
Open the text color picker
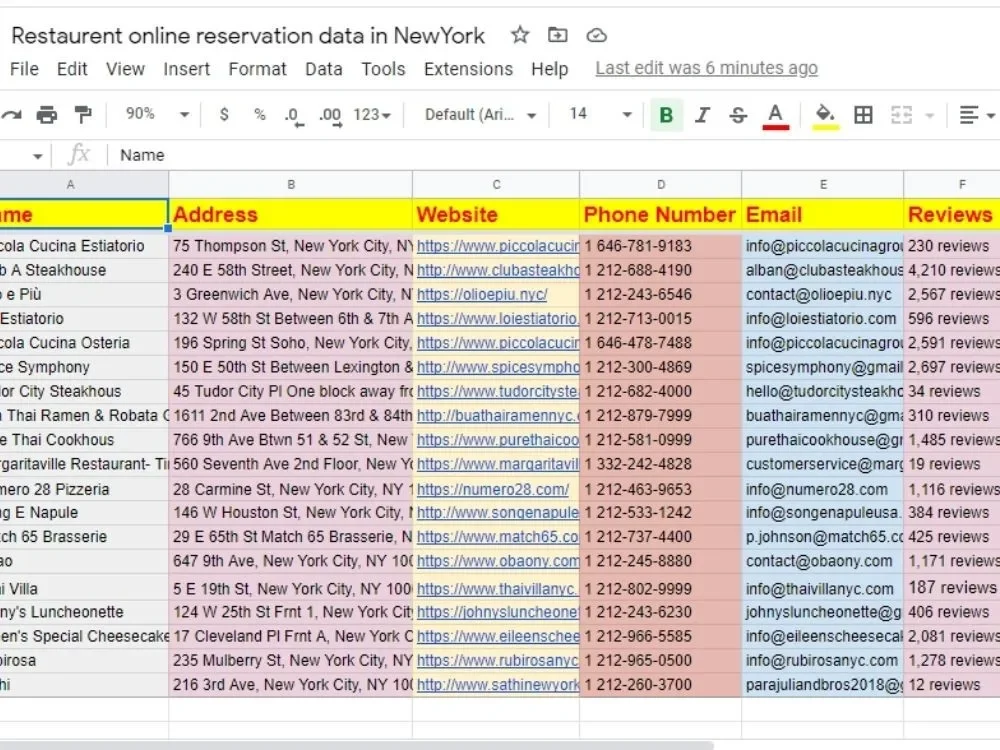point(776,116)
